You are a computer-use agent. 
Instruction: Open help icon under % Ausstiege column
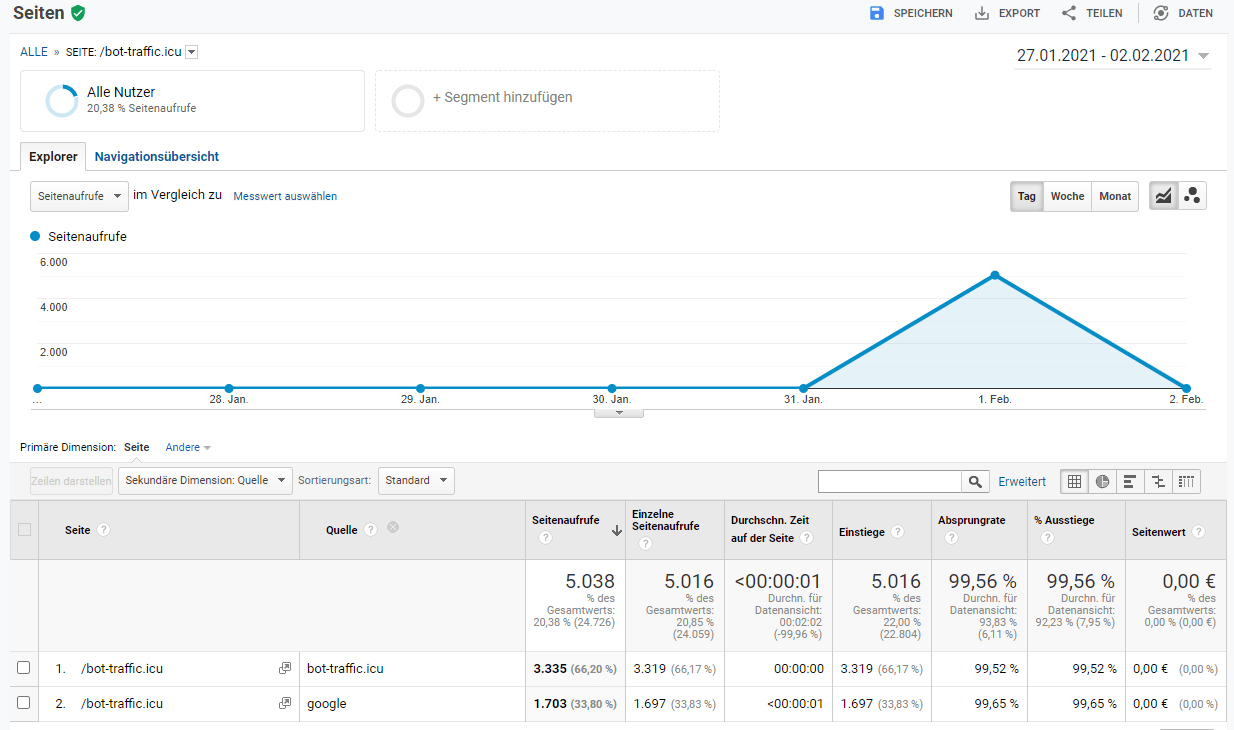pyautogui.click(x=1047, y=538)
